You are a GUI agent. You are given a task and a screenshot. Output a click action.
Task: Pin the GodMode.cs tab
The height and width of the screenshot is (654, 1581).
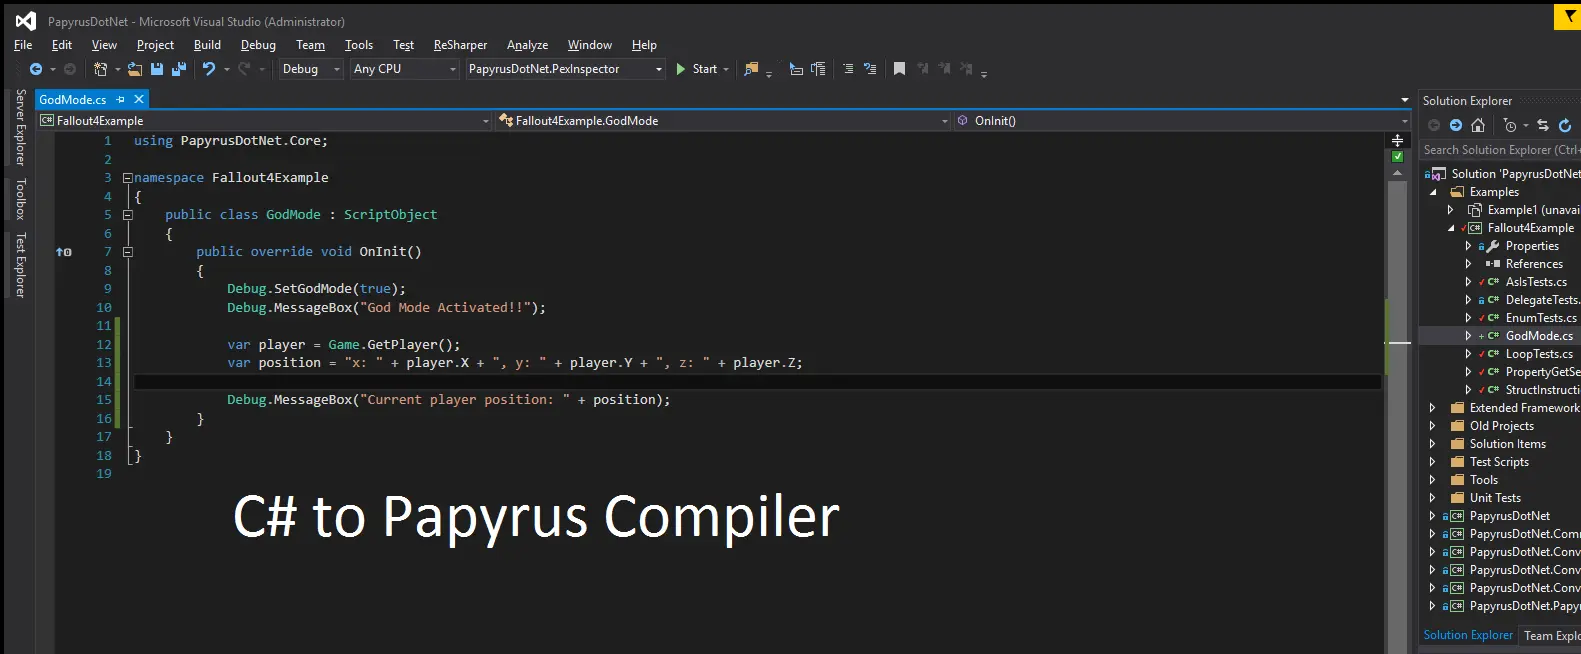tap(121, 99)
